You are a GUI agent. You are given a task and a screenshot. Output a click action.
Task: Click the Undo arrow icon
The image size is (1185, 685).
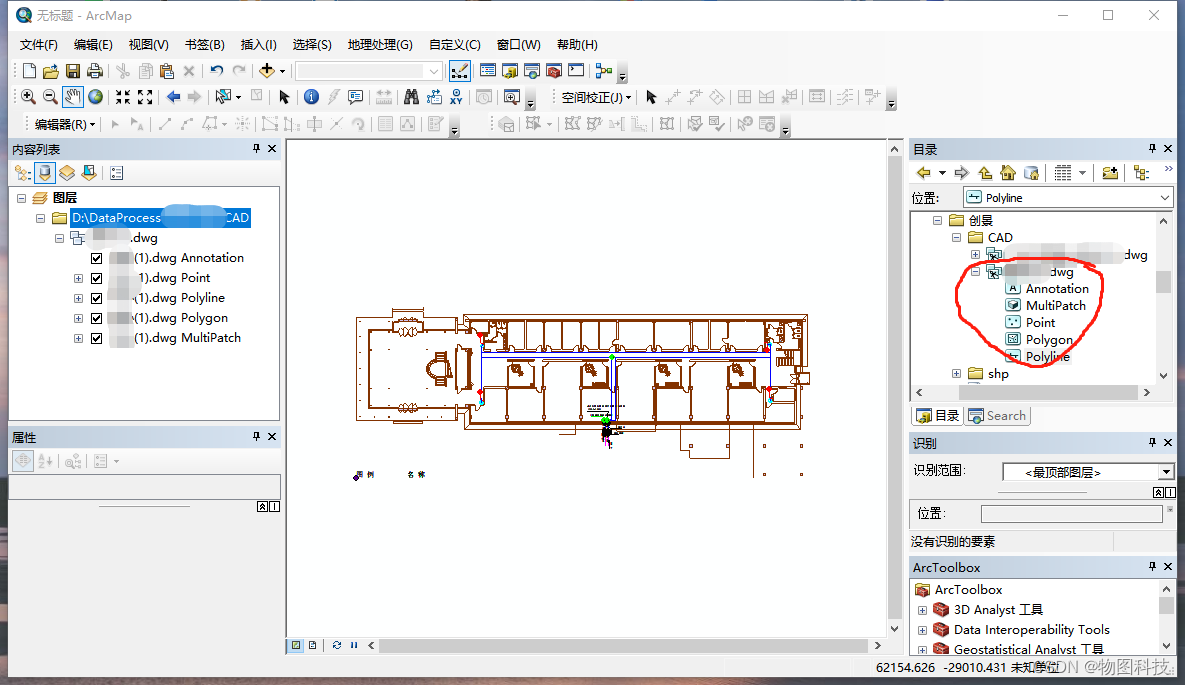click(217, 70)
